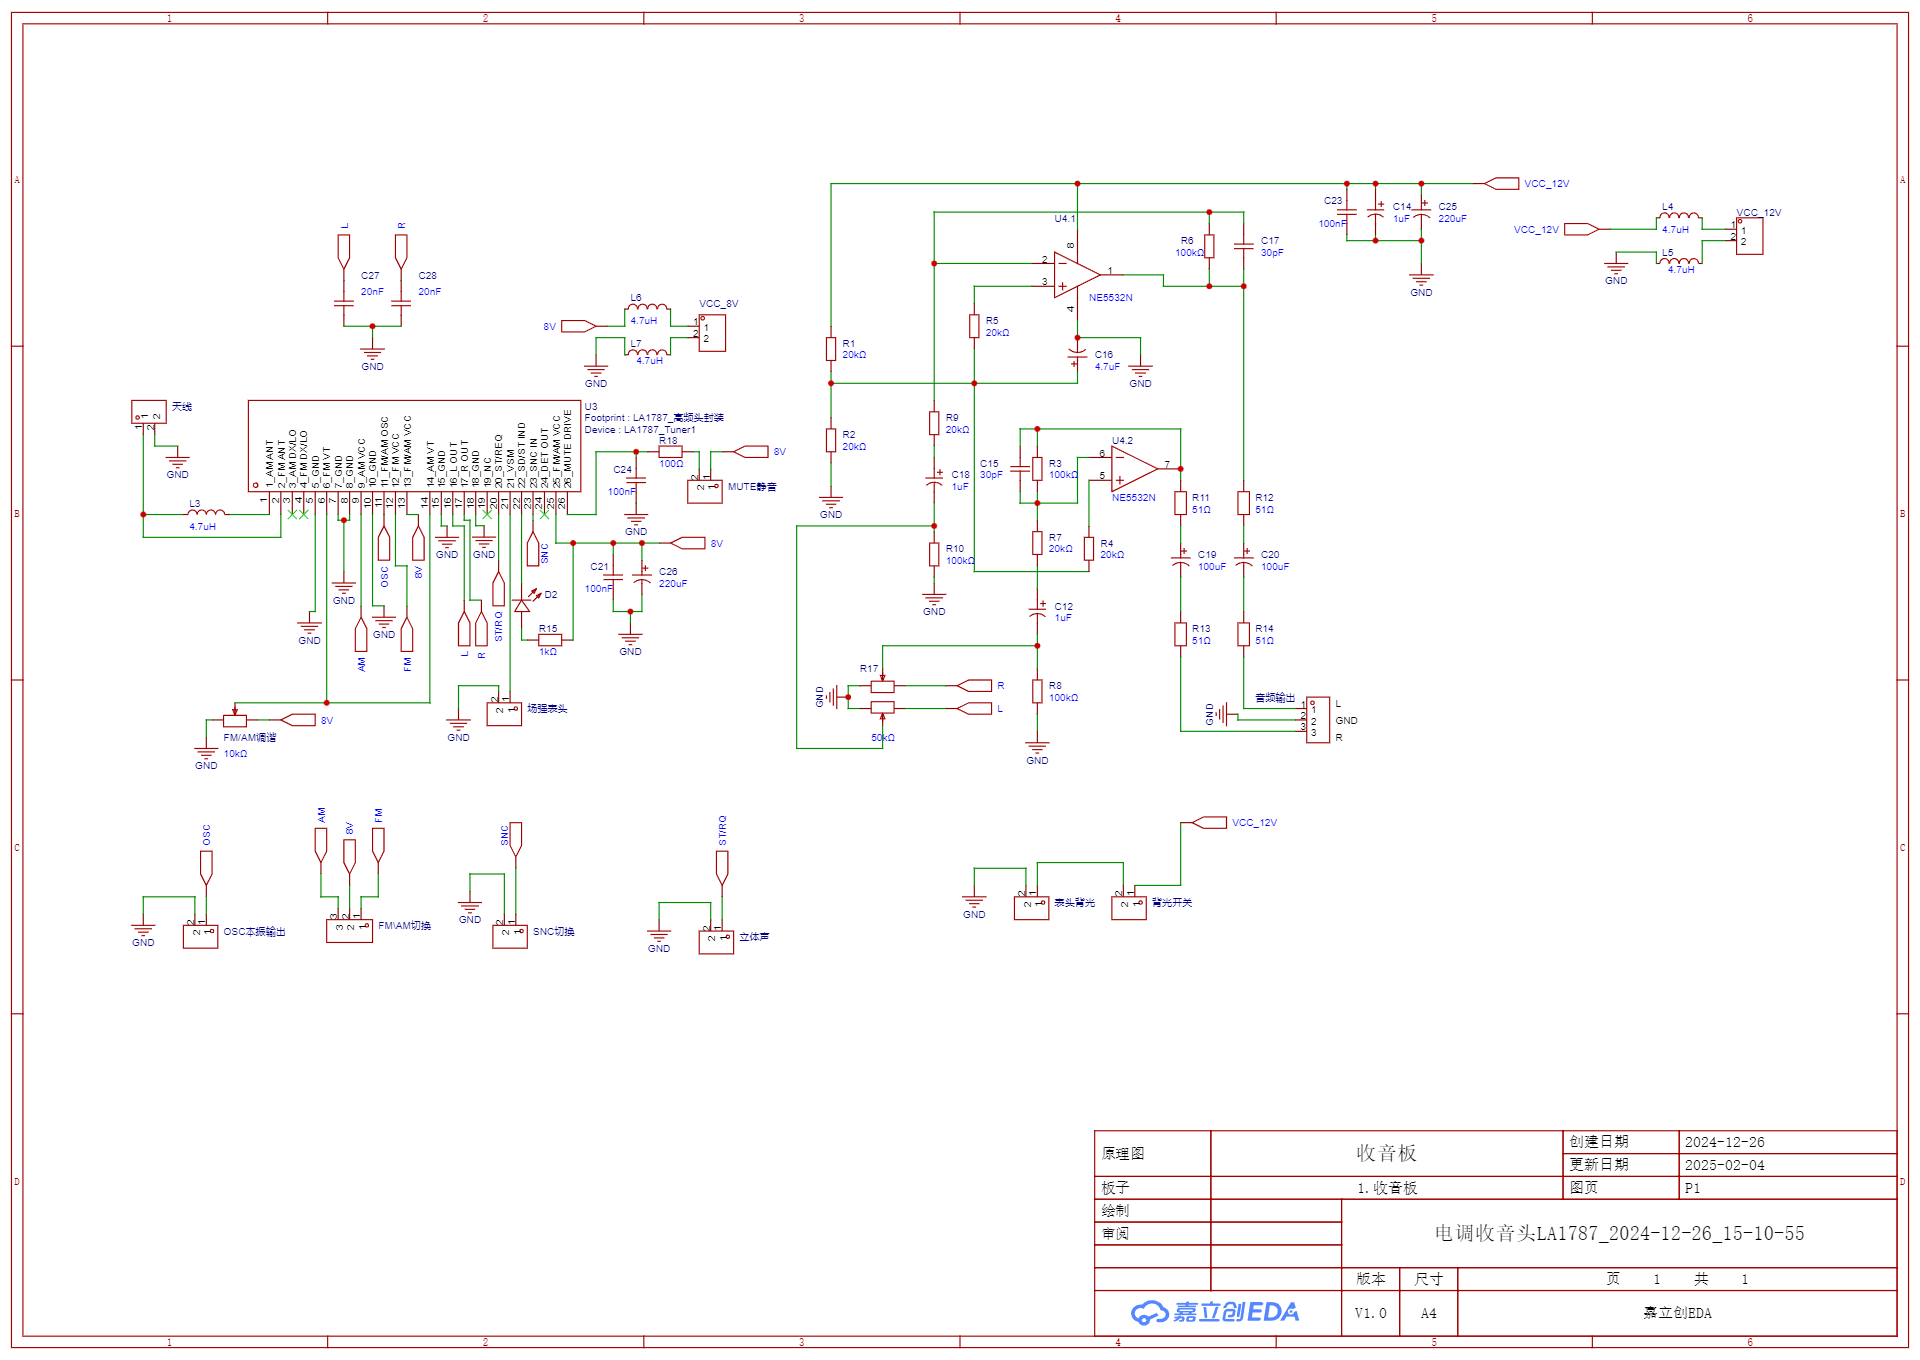The width and height of the screenshot is (1920, 1360).
Task: Click the 嘉立创EDA logo in title block
Action: tap(1215, 1312)
